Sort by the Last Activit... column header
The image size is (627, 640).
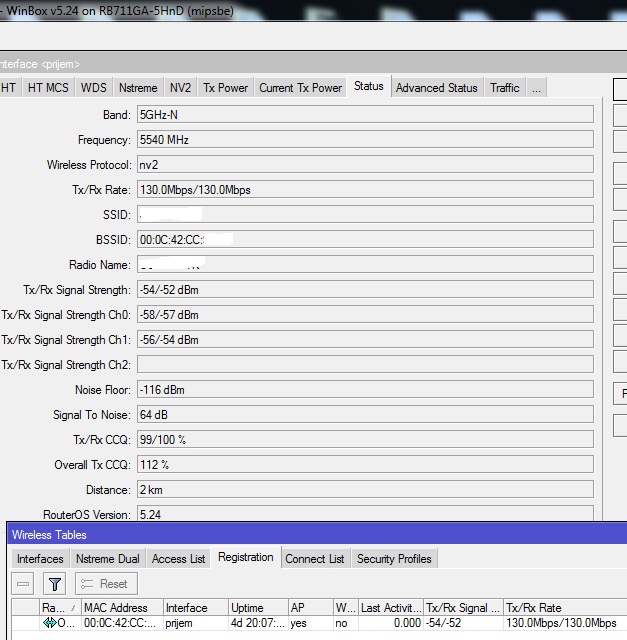pos(391,607)
